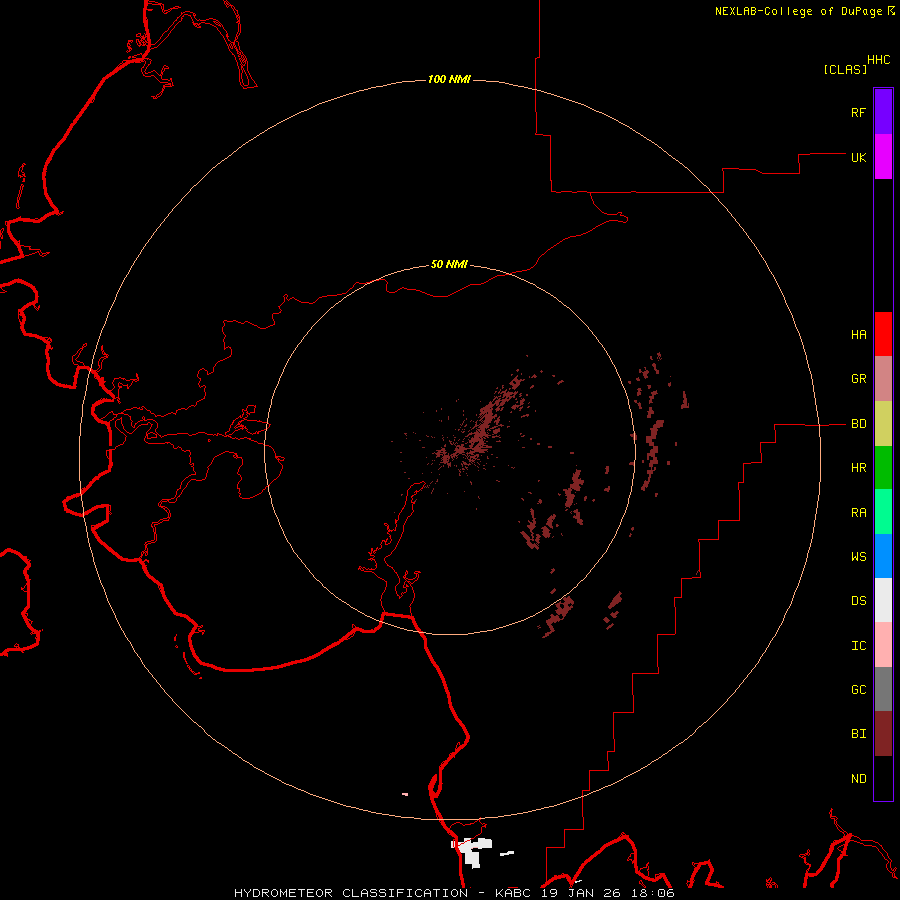Select the white DS legend swatch
The height and width of the screenshot is (900, 900).
coord(883,600)
